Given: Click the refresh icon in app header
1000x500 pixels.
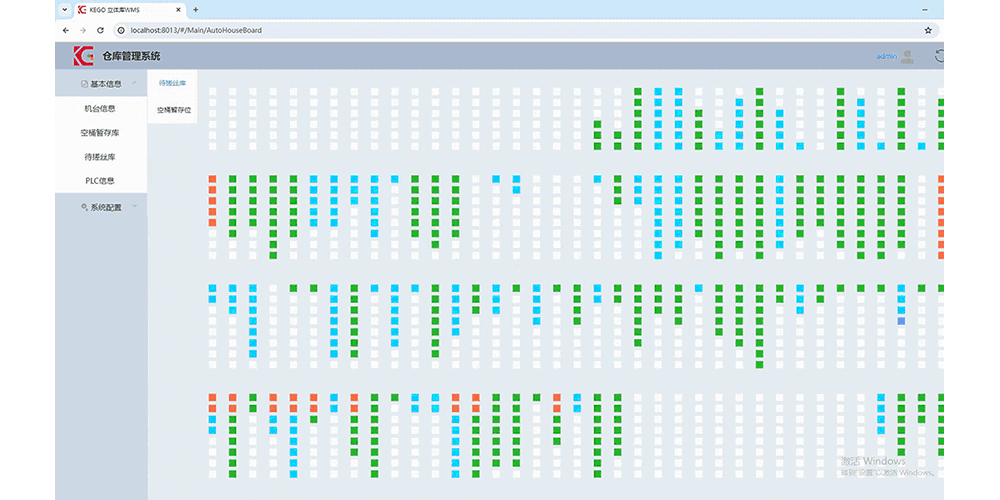Looking at the screenshot, I should point(940,56).
